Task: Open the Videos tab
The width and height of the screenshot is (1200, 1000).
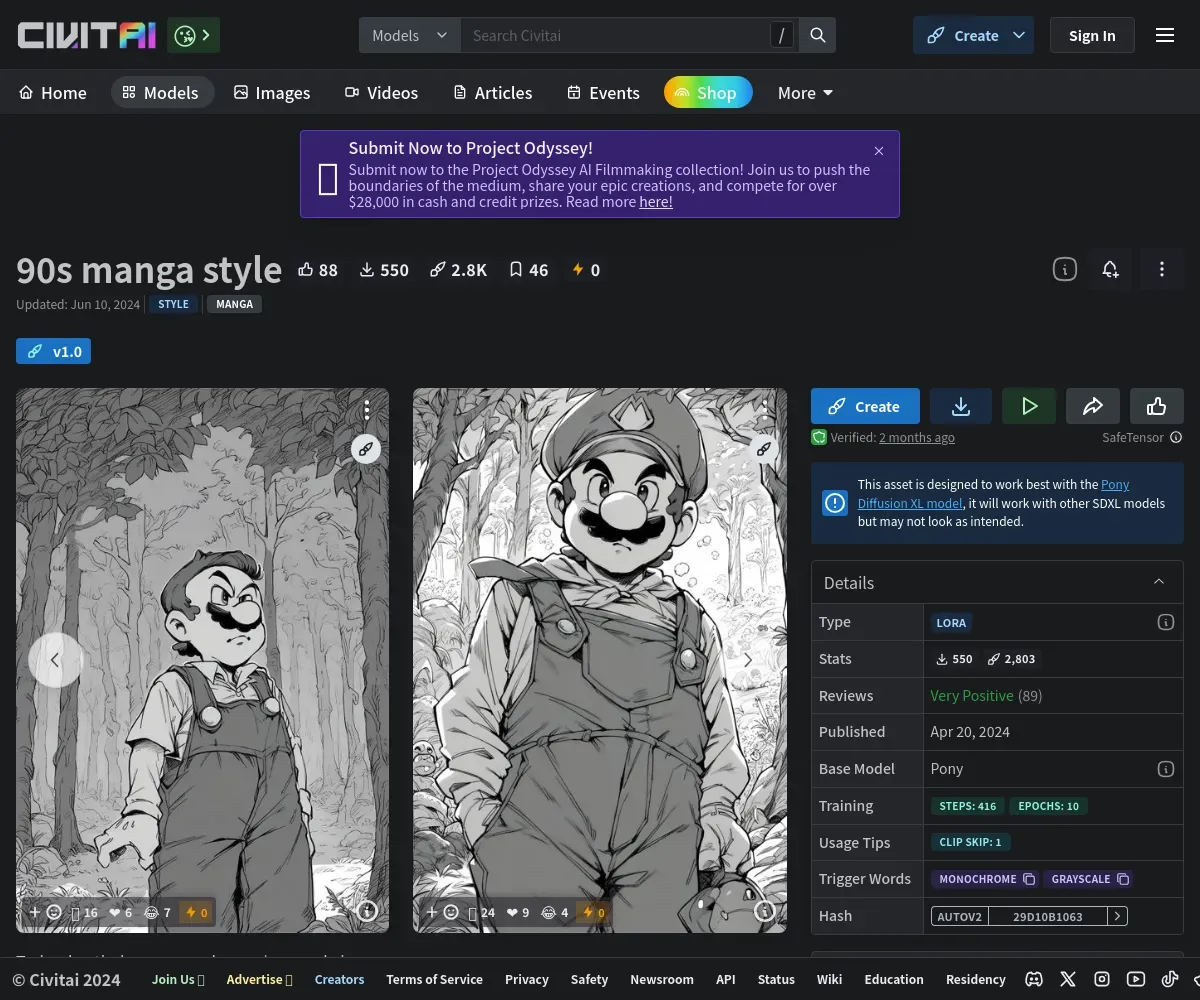Action: click(382, 92)
